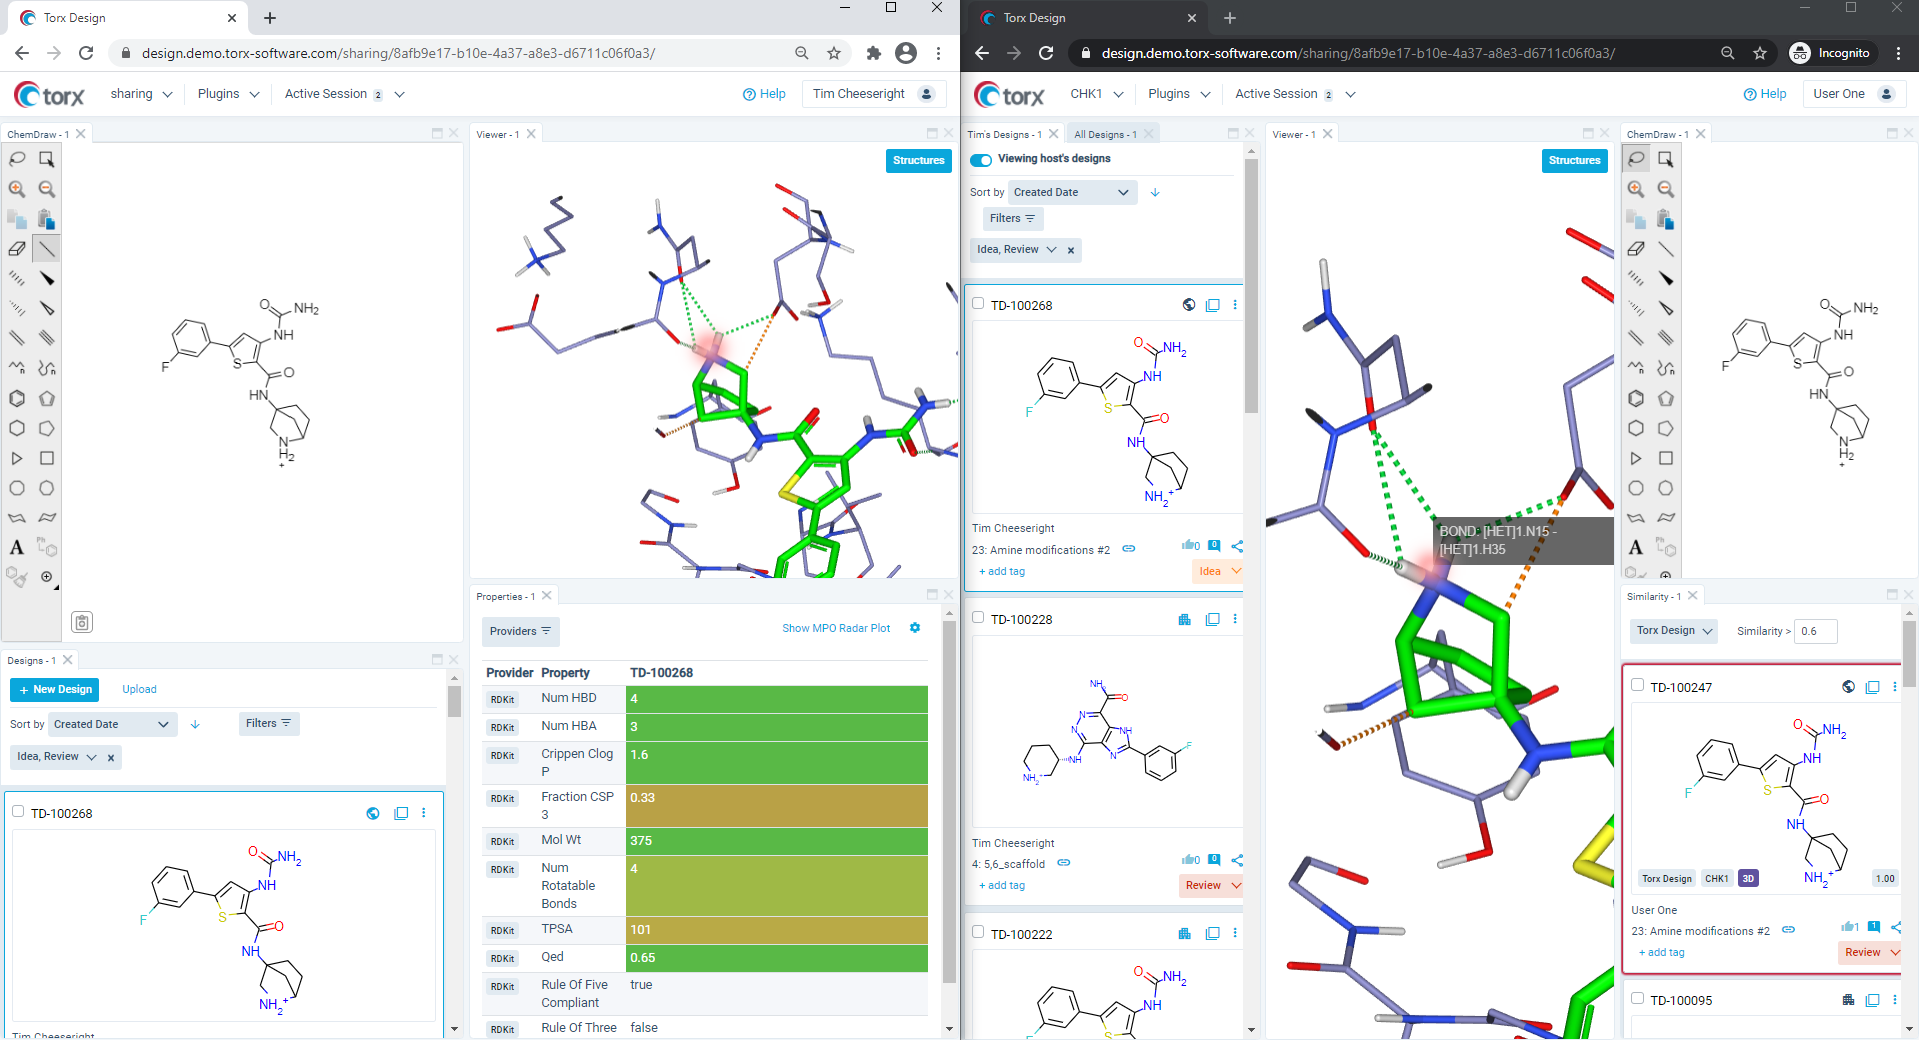This screenshot has height=1040, width=1919.
Task: Click globe icon on TD-100247 similarity card
Action: pyautogui.click(x=1848, y=687)
